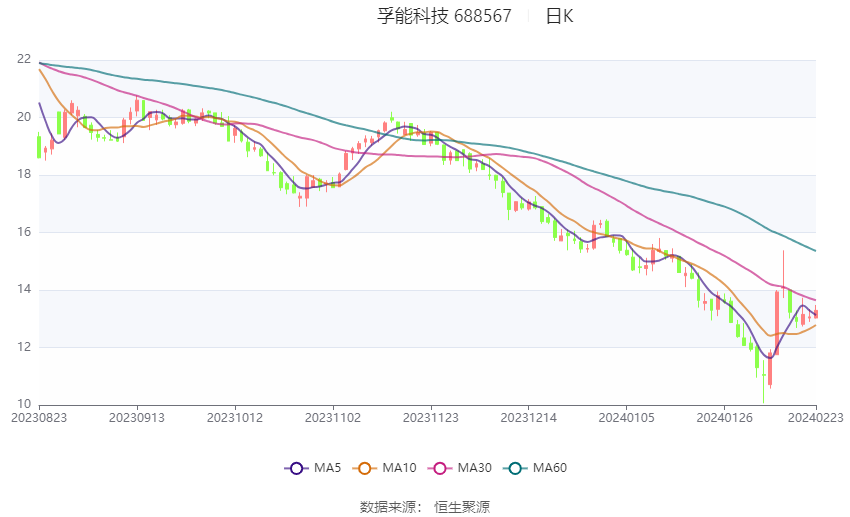Click the 20240126 date axis label
Screen dimensions: 850x517
pos(724,418)
